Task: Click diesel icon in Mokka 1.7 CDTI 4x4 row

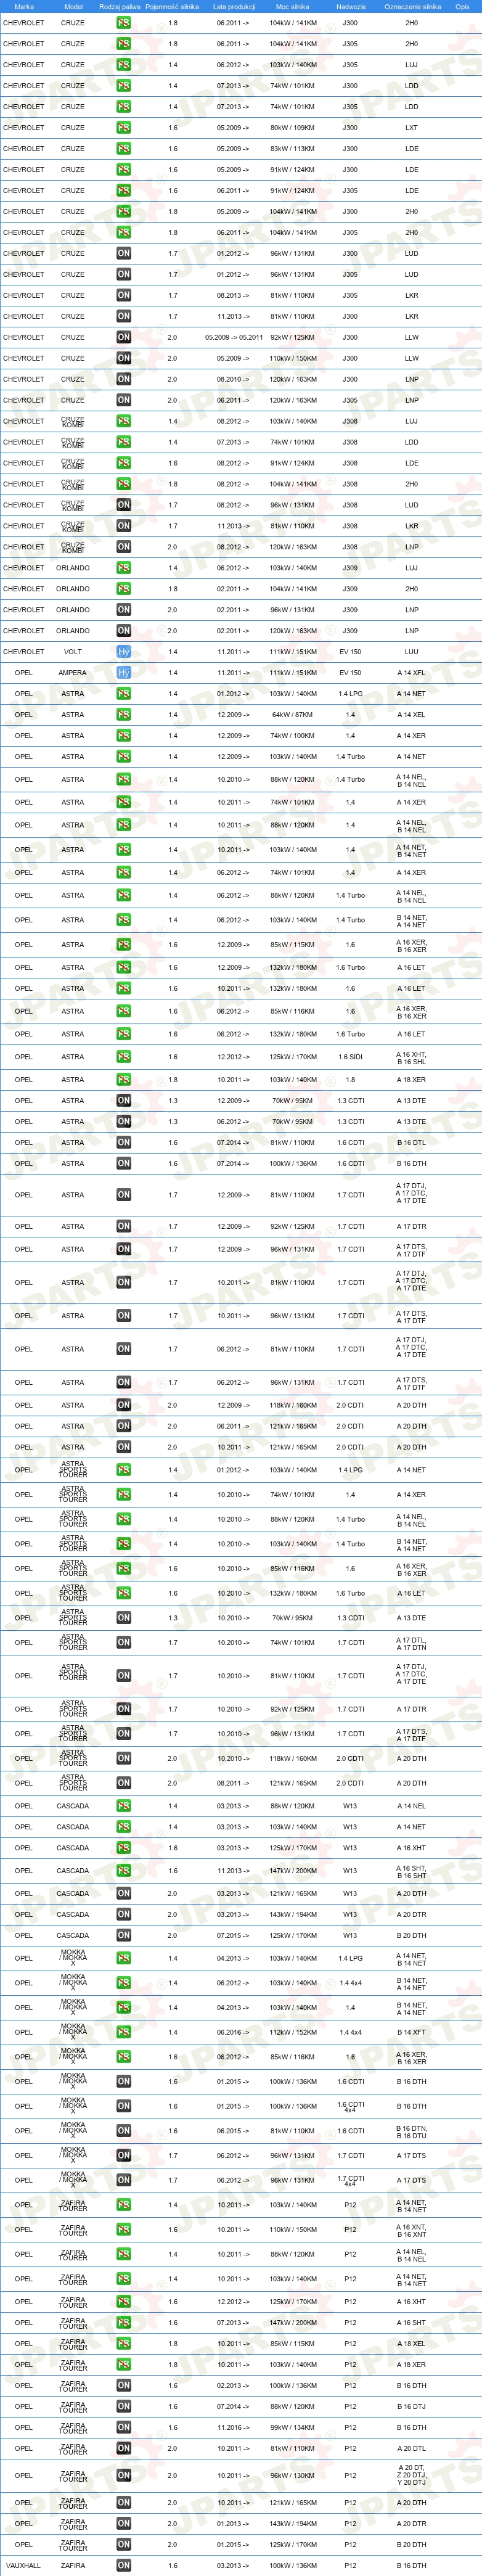Action: pos(123,2180)
